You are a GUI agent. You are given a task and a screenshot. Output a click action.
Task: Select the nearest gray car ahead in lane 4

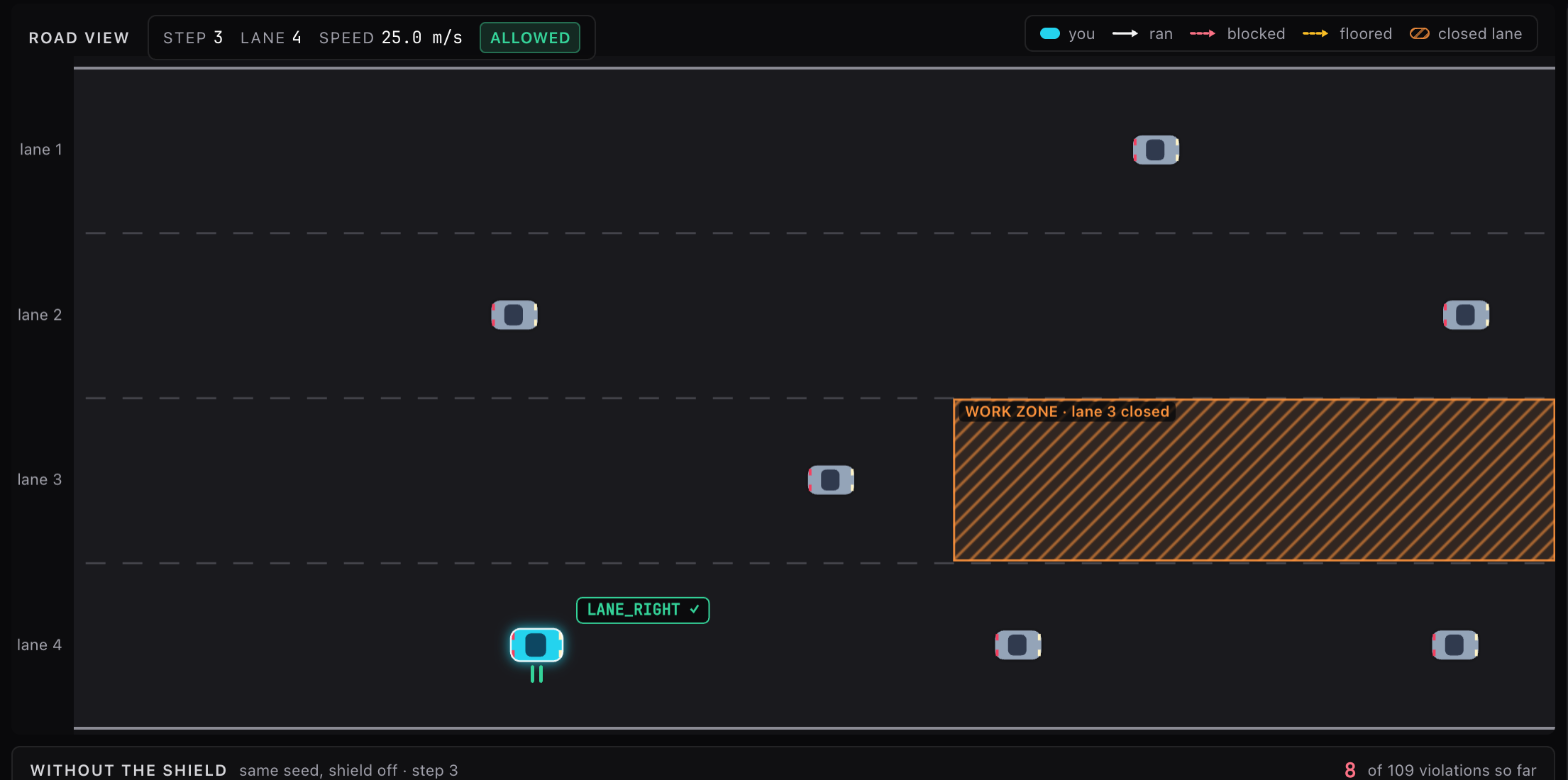tap(1018, 645)
